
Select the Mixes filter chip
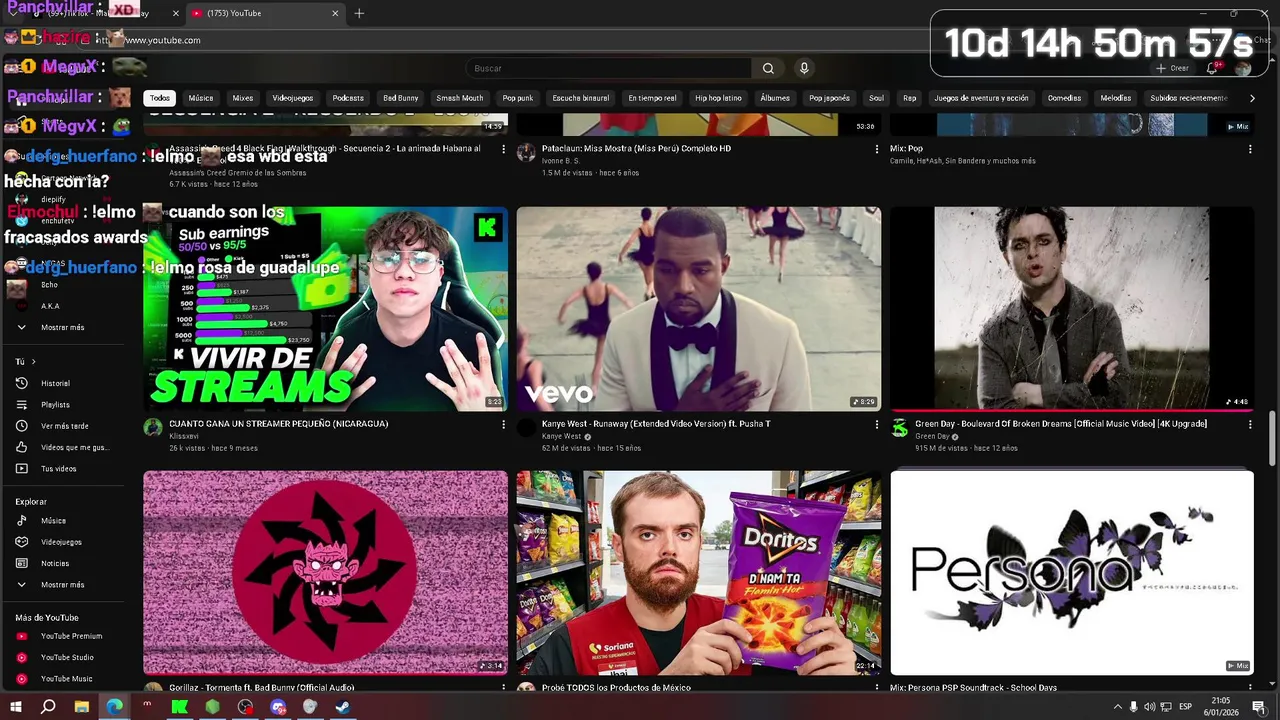point(243,98)
